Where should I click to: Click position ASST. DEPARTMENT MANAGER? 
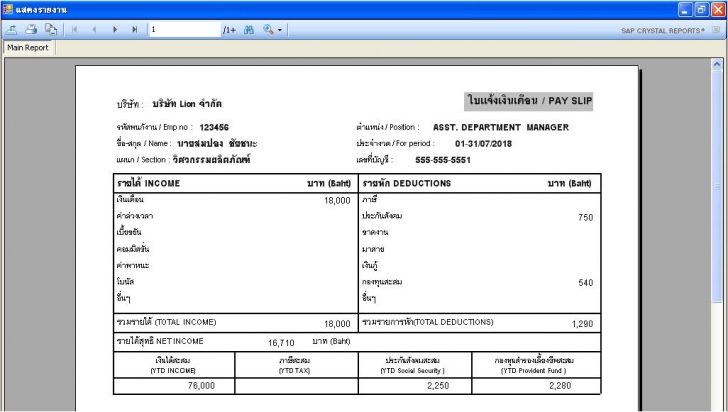(501, 127)
